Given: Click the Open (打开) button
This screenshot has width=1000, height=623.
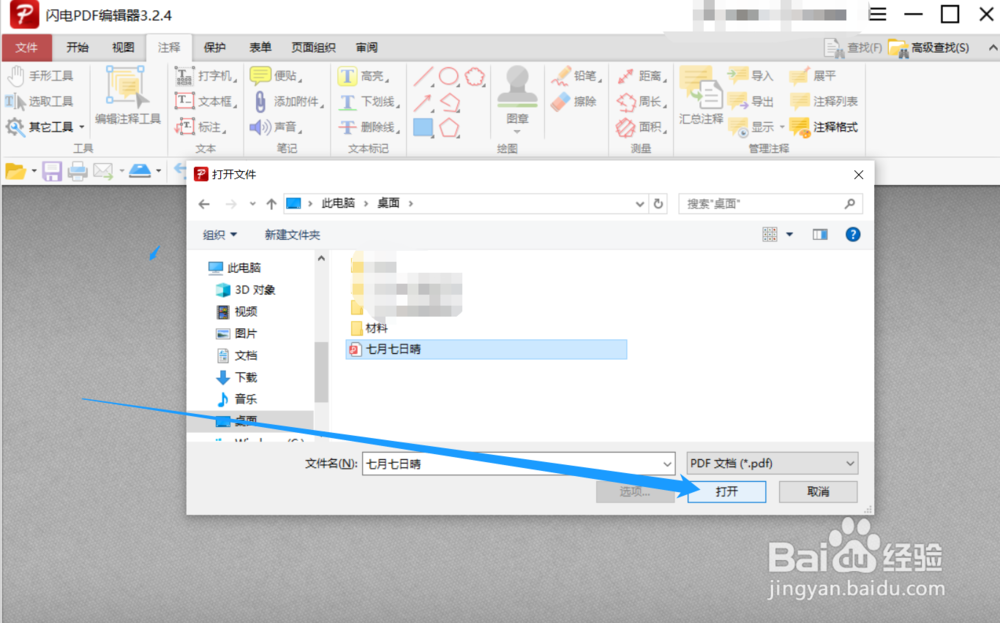Looking at the screenshot, I should click(726, 492).
